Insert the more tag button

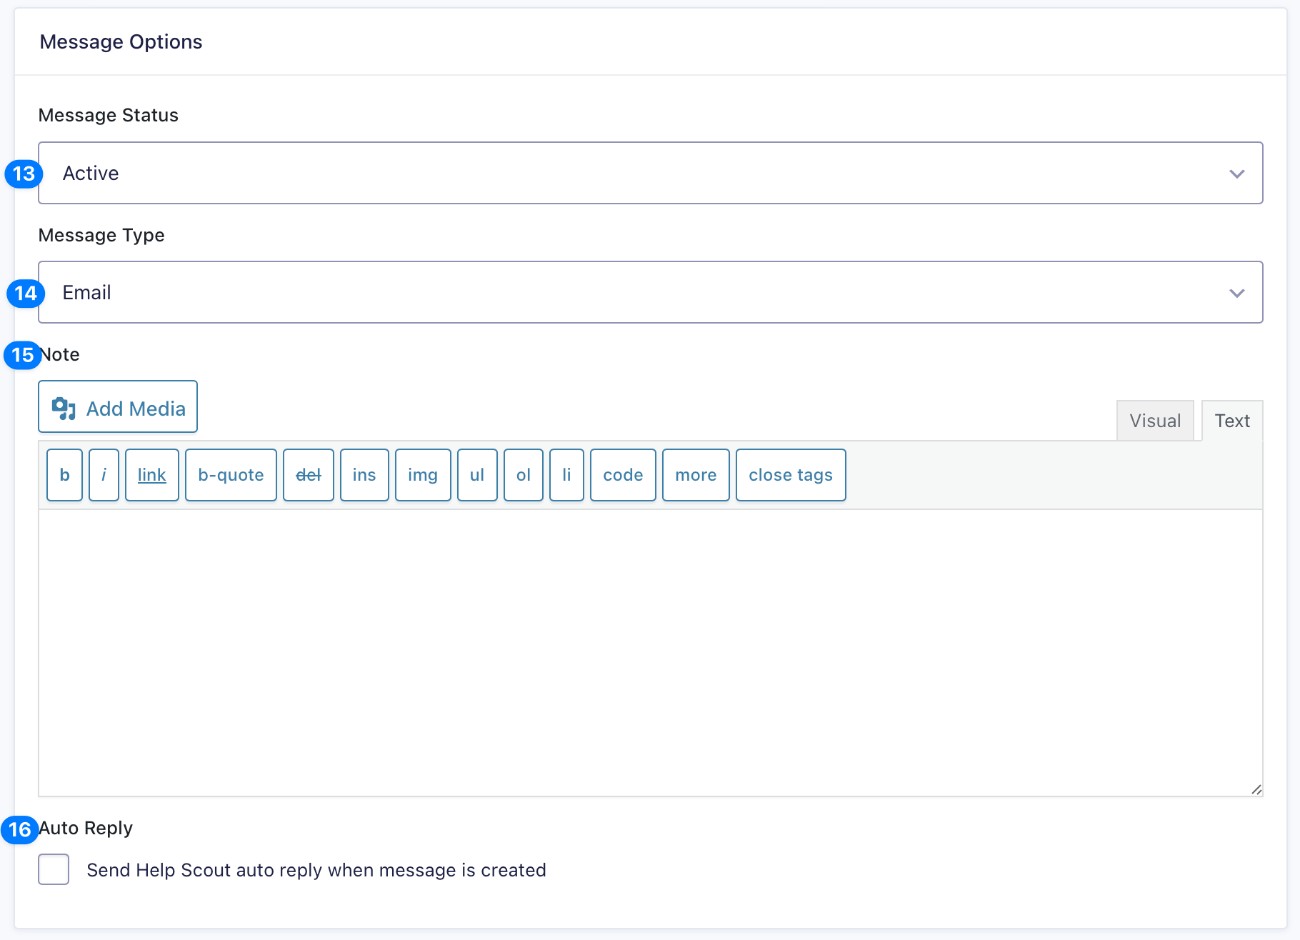696,475
